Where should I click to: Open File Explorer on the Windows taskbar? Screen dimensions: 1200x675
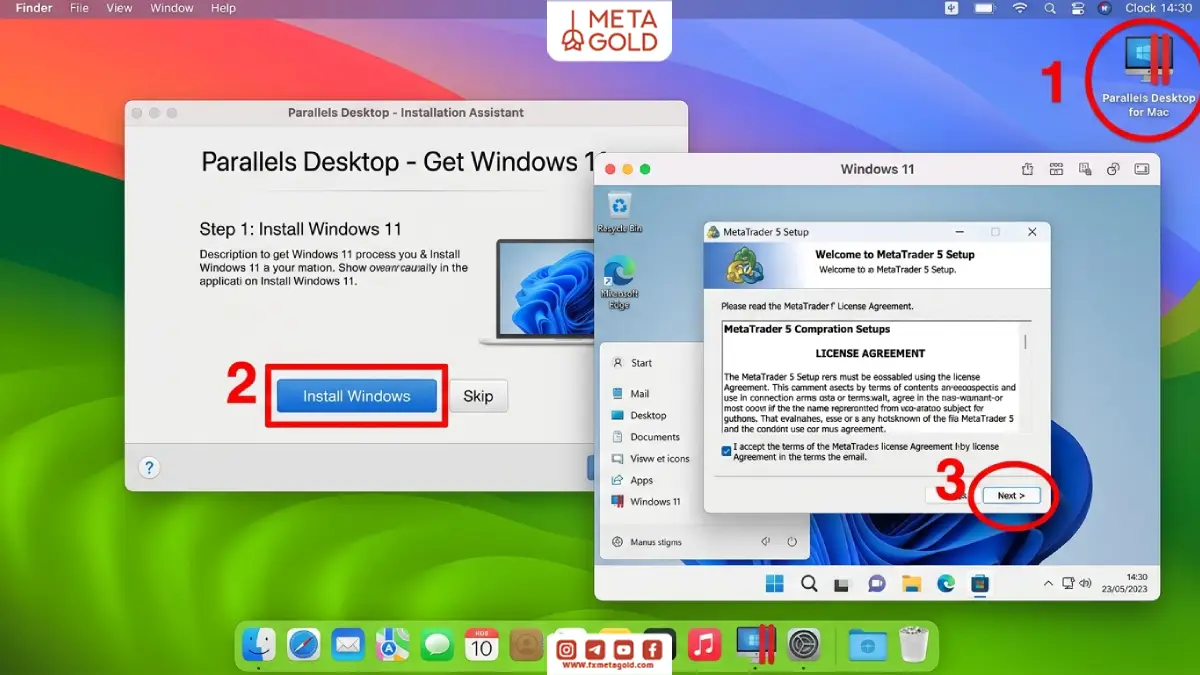[911, 584]
